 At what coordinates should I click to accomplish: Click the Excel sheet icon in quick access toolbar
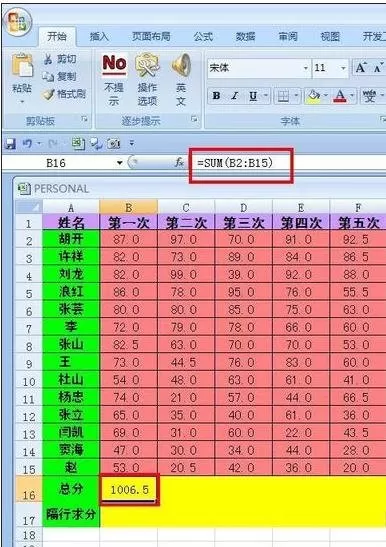[78, 143]
